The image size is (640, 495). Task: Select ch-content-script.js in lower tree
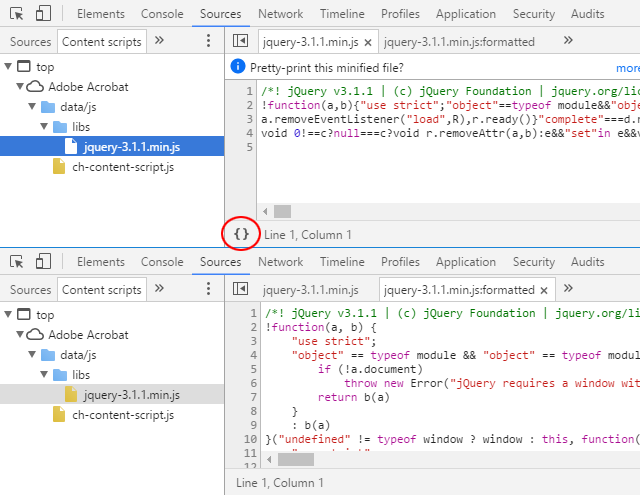pos(123,415)
